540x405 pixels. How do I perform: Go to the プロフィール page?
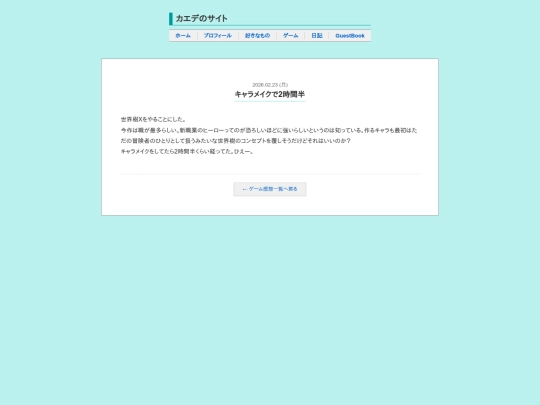click(218, 36)
